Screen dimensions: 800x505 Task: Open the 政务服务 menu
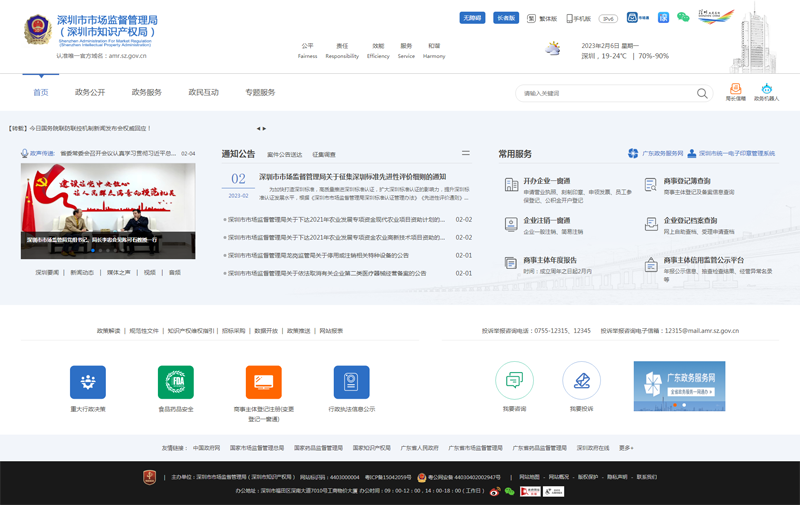point(146,92)
